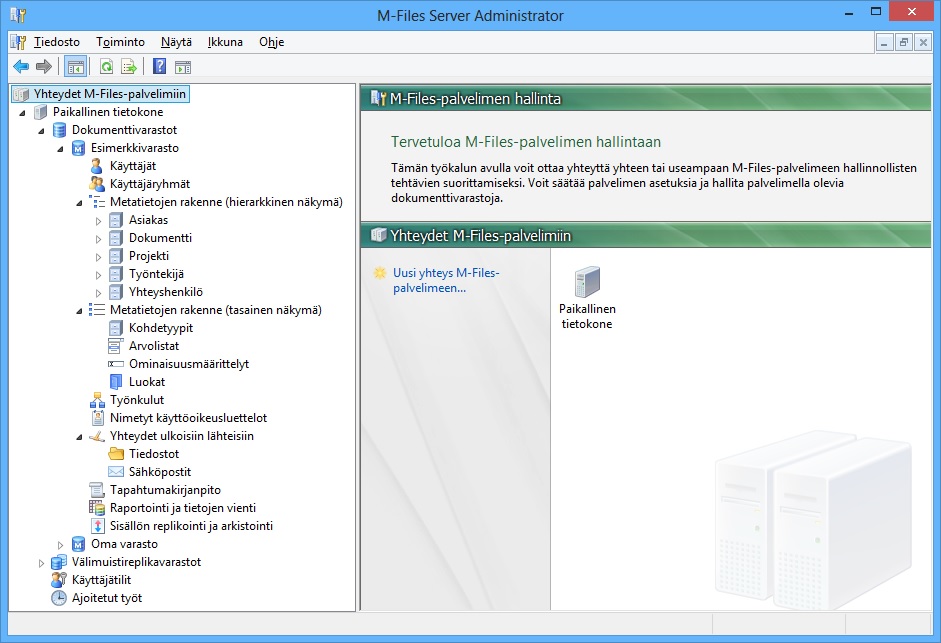The image size is (941, 643).
Task: Click the Luokat icon in tree
Action: (x=116, y=382)
